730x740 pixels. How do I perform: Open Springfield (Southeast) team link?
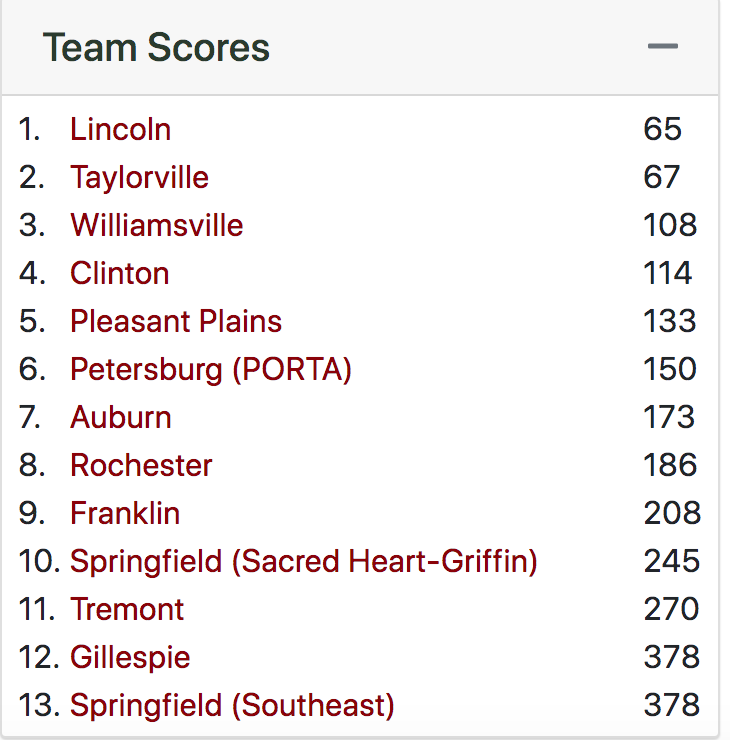(232, 706)
